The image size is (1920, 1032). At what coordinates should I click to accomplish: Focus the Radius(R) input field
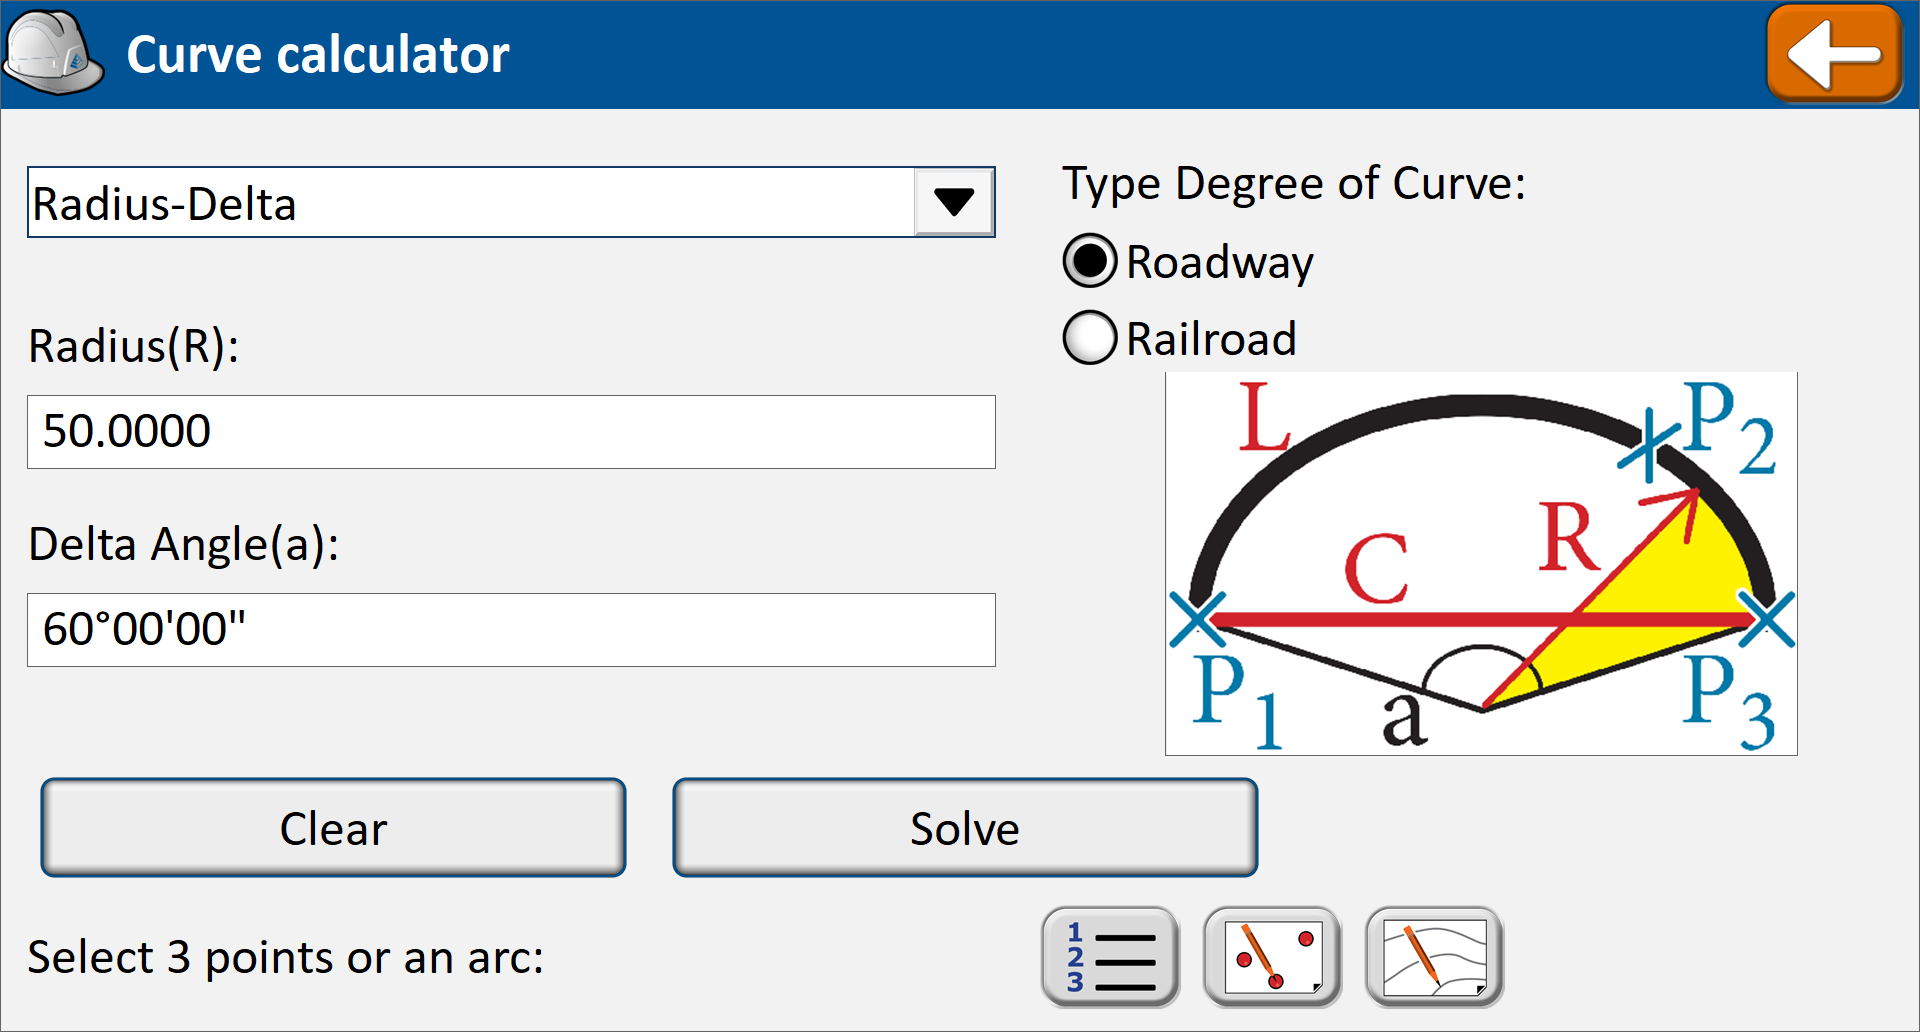point(511,432)
